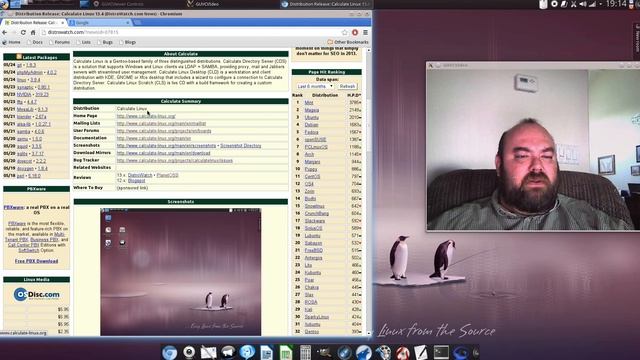Open the PlanetOSS review link
The width and height of the screenshot is (640, 360).
coord(167,175)
